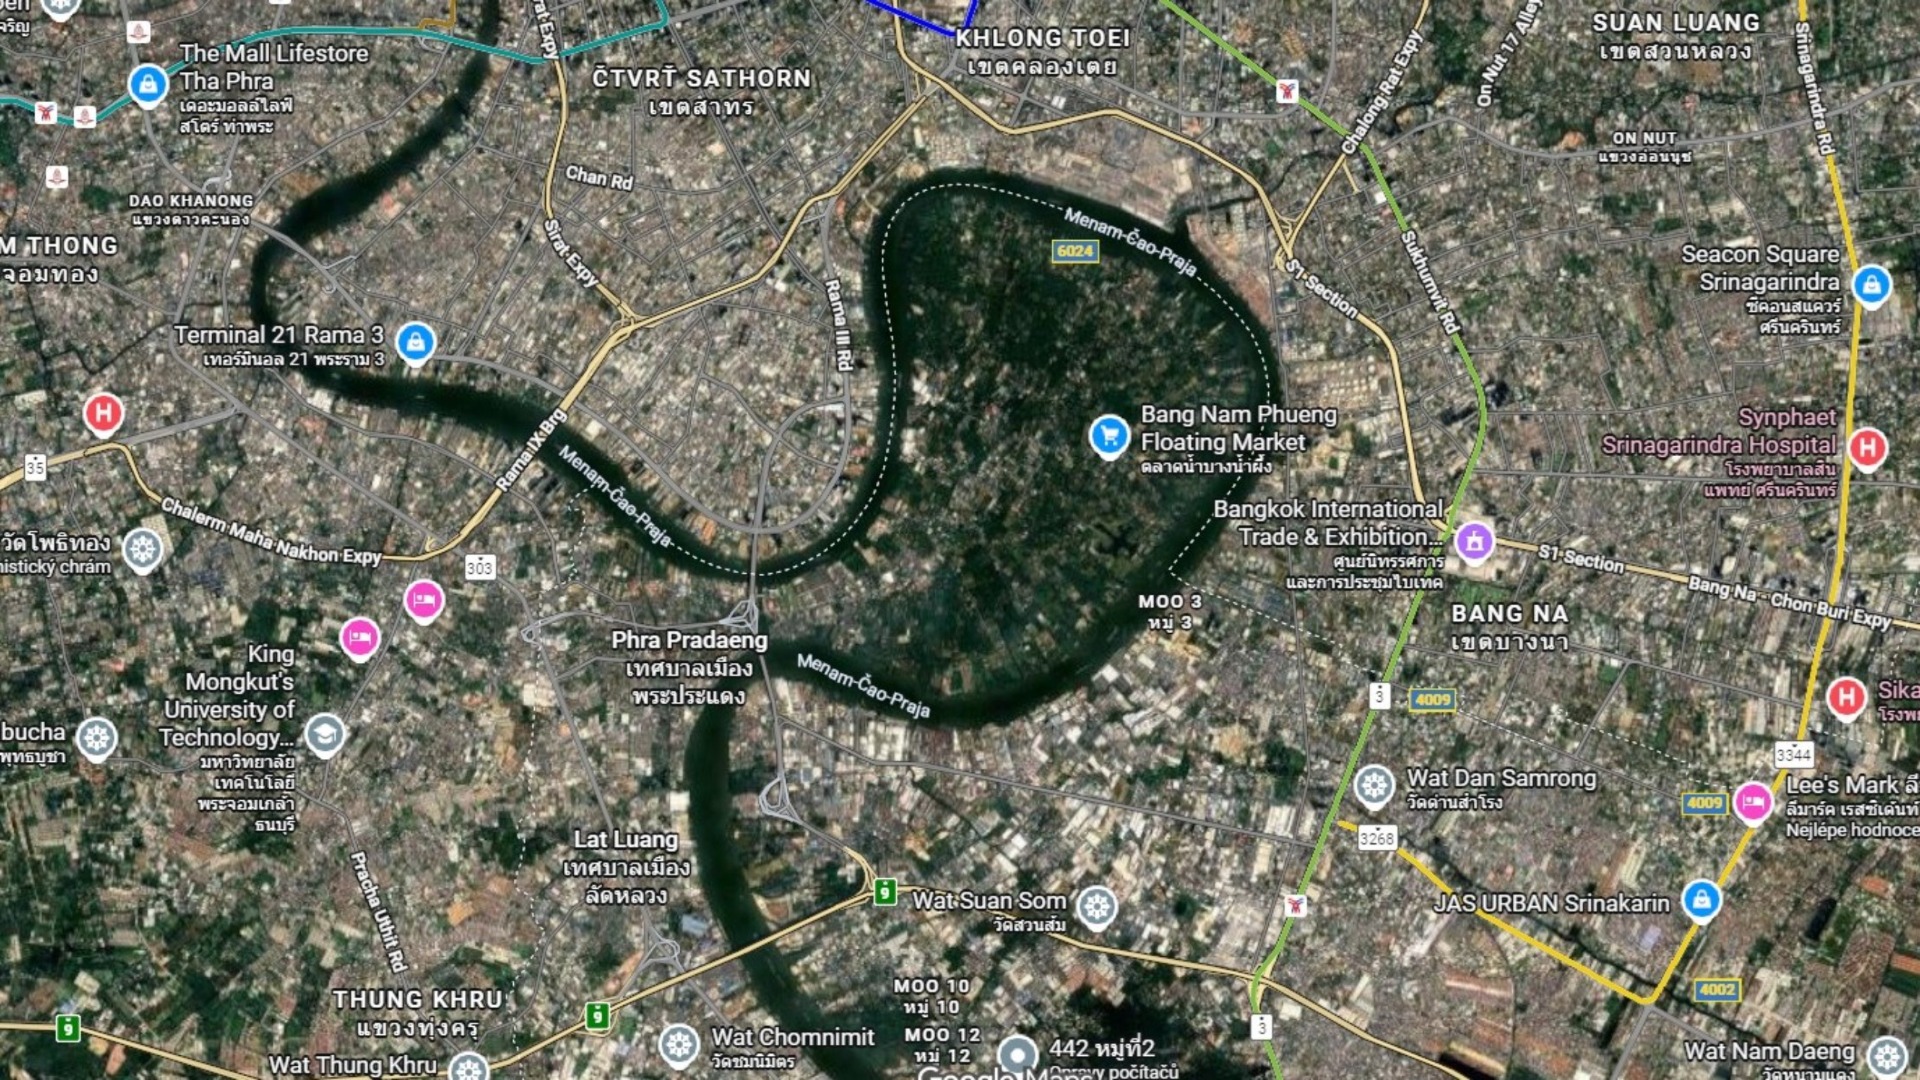Click route 6024 highway shield
Screen dimensions: 1920x1080
click(1075, 251)
